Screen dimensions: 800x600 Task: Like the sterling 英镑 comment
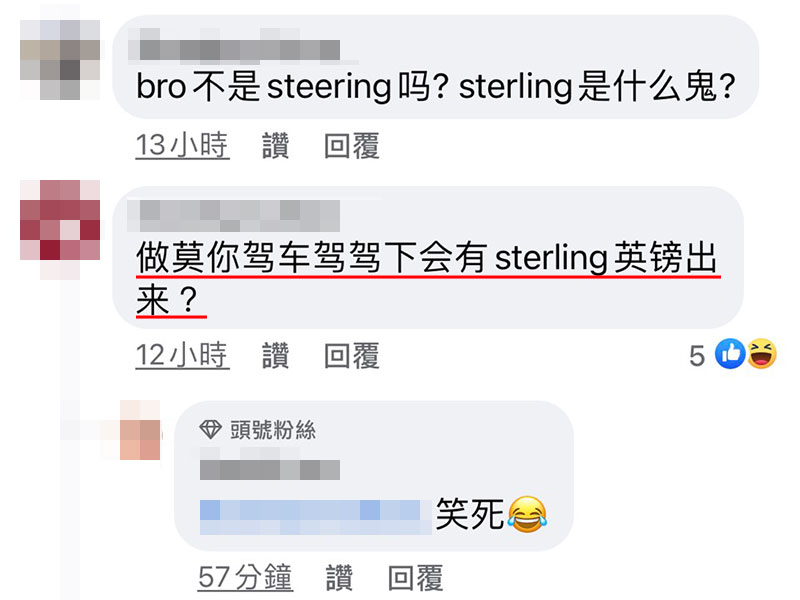point(276,356)
